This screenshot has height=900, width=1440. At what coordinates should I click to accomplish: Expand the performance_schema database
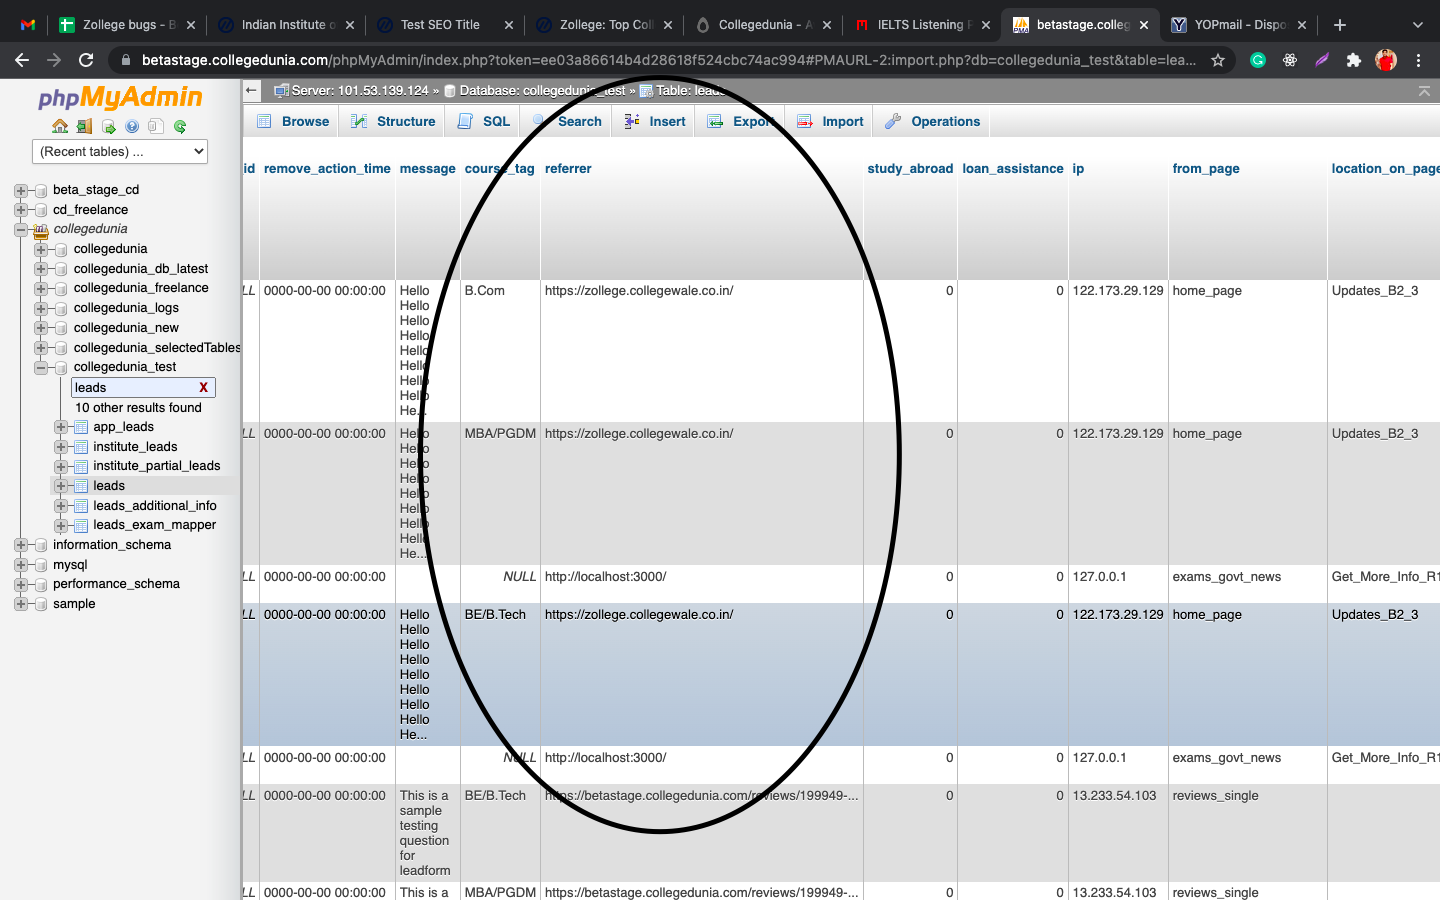[21, 584]
